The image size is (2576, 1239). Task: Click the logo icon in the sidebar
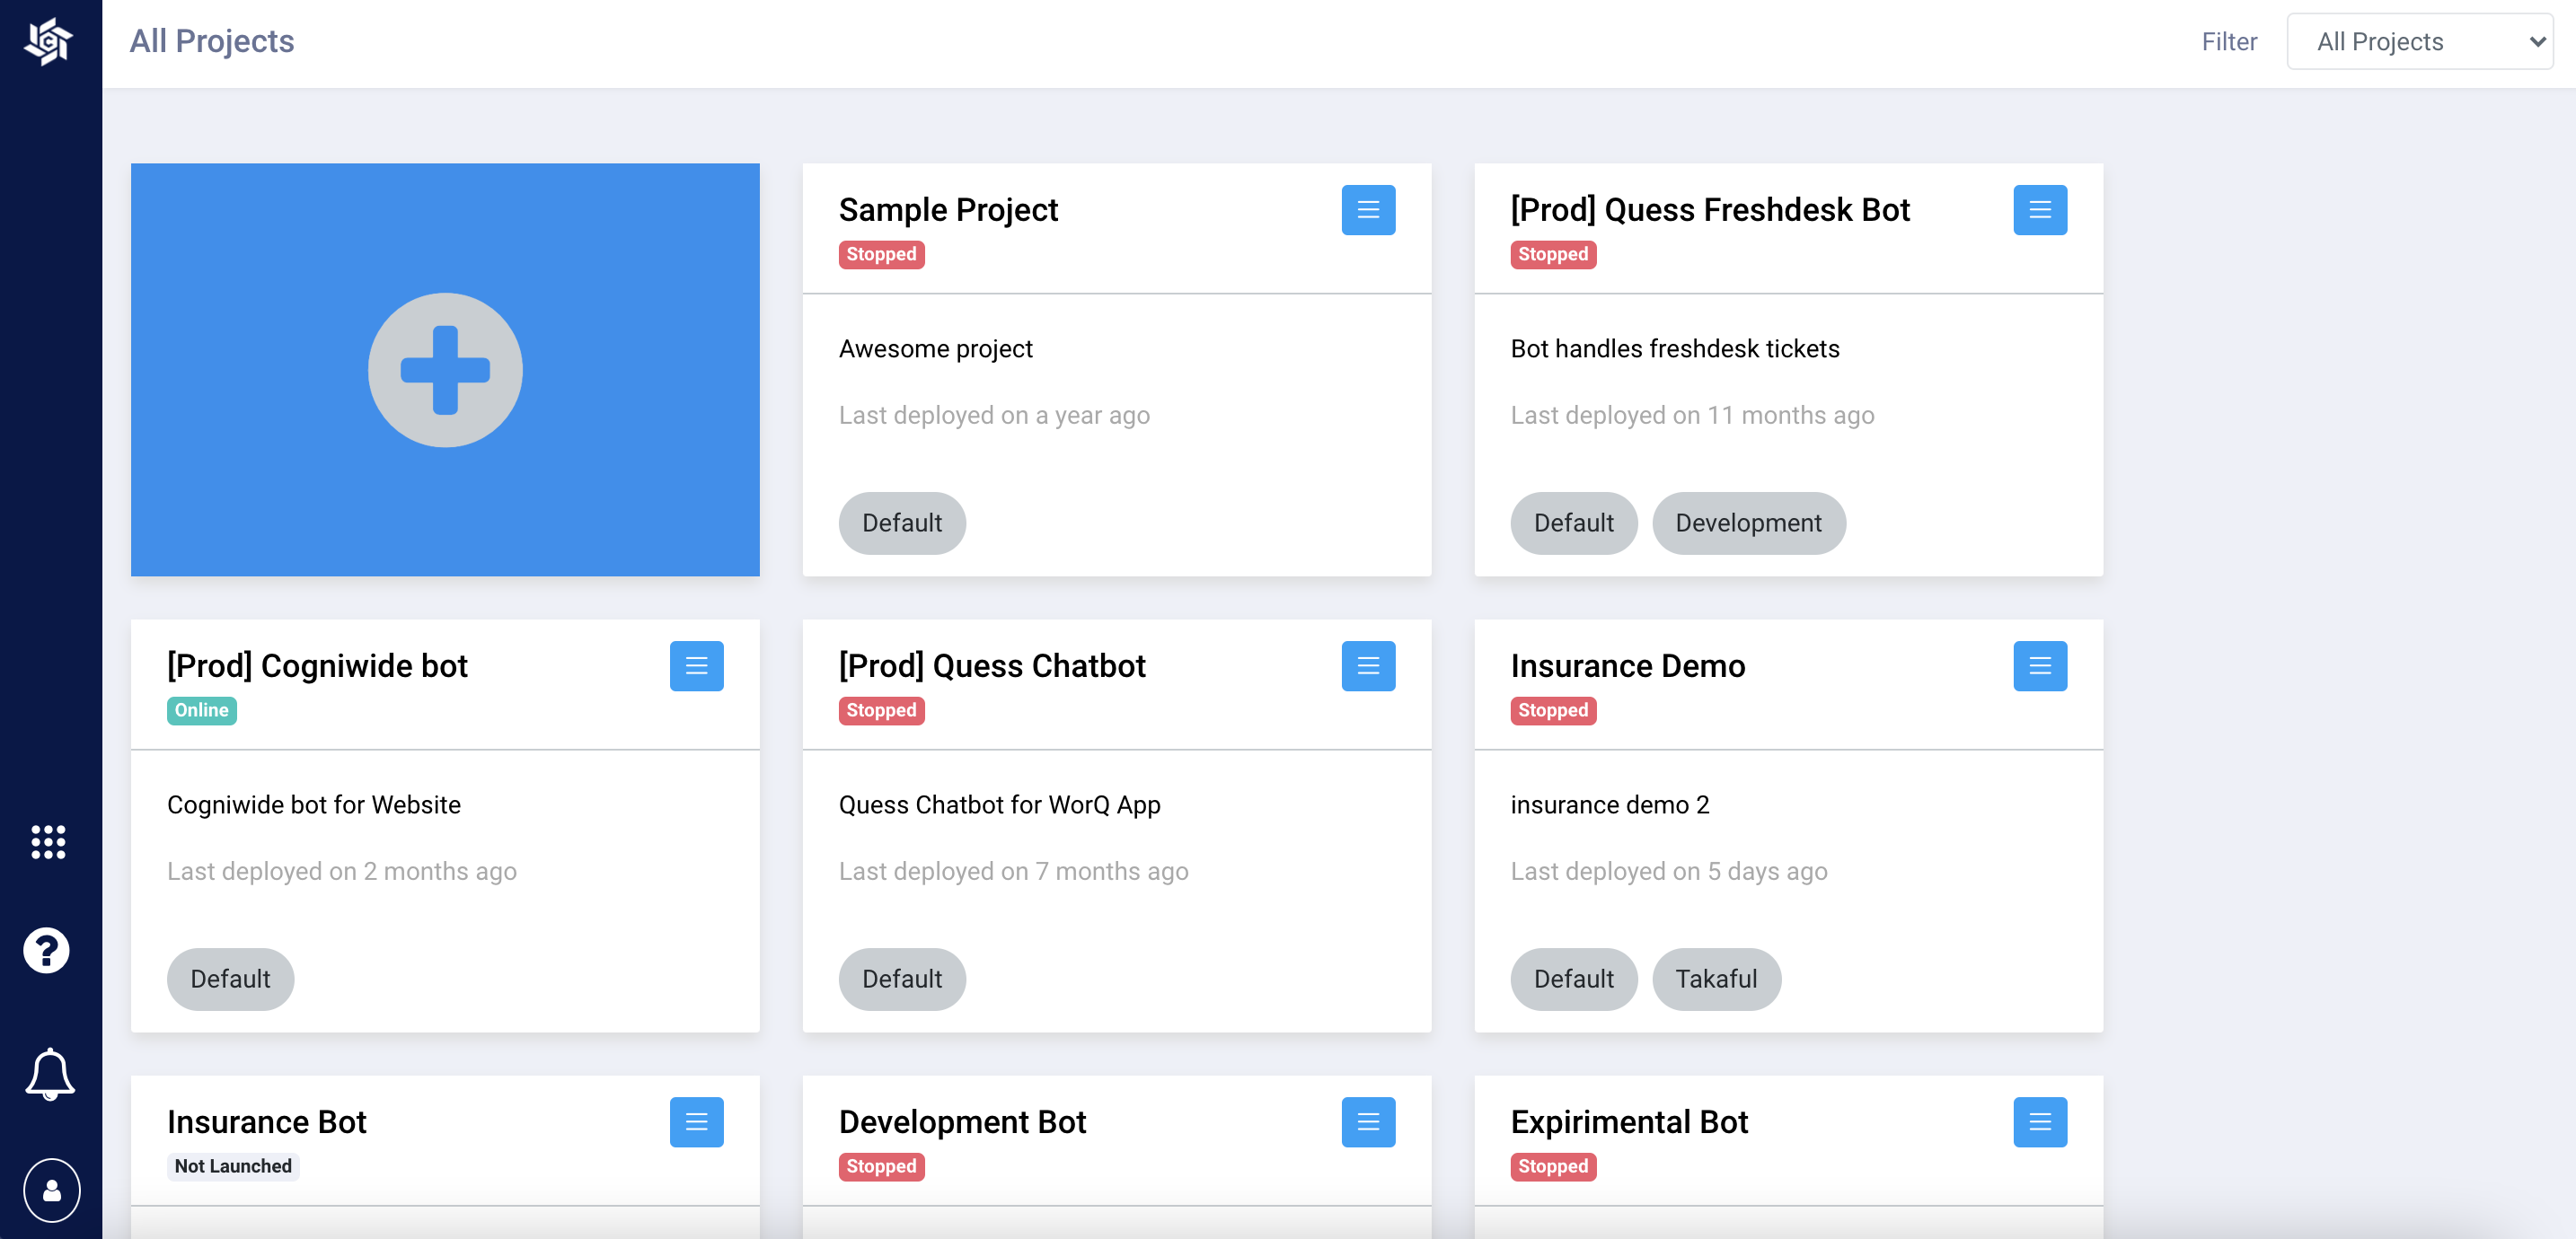coord(48,41)
